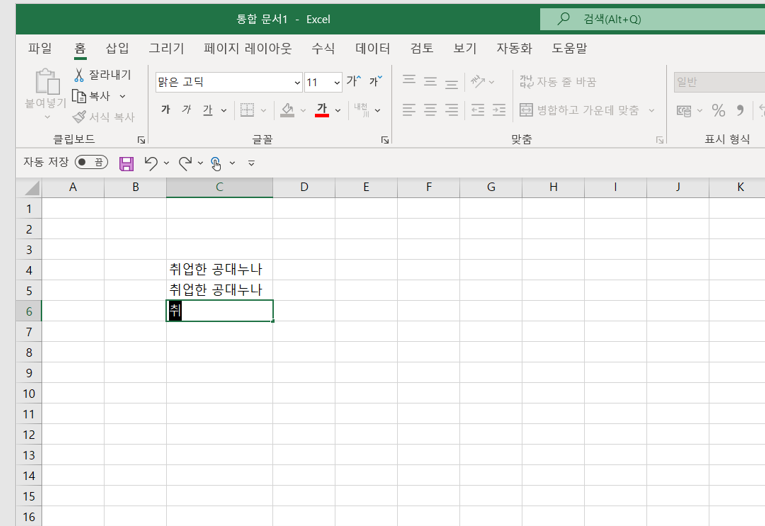The width and height of the screenshot is (765, 526).
Task: Center text horizontally
Action: click(x=430, y=110)
